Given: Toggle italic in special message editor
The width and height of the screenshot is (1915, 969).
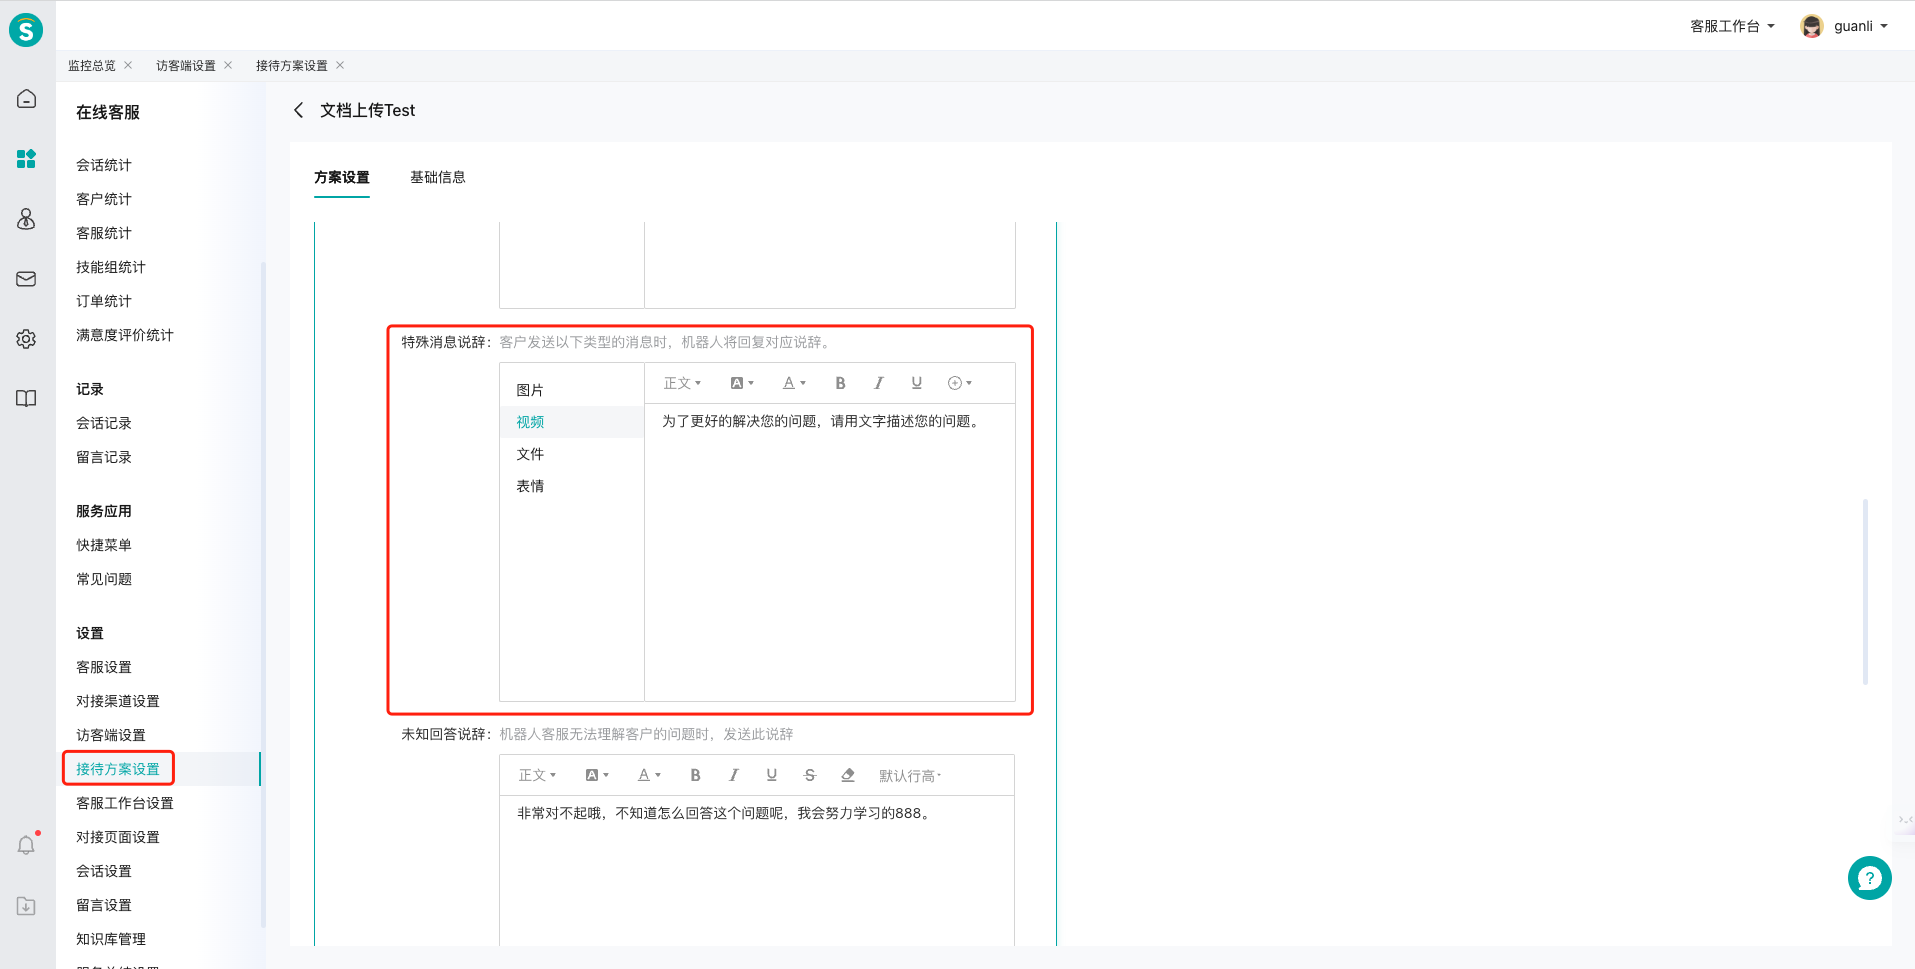Looking at the screenshot, I should coord(878,383).
